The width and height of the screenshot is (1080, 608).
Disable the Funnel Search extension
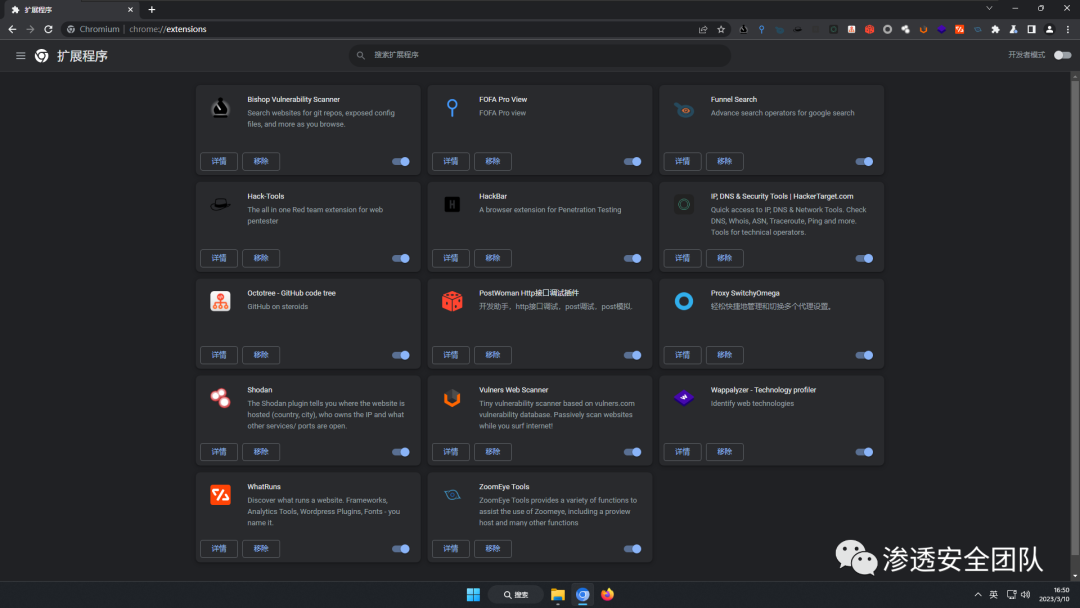click(864, 162)
